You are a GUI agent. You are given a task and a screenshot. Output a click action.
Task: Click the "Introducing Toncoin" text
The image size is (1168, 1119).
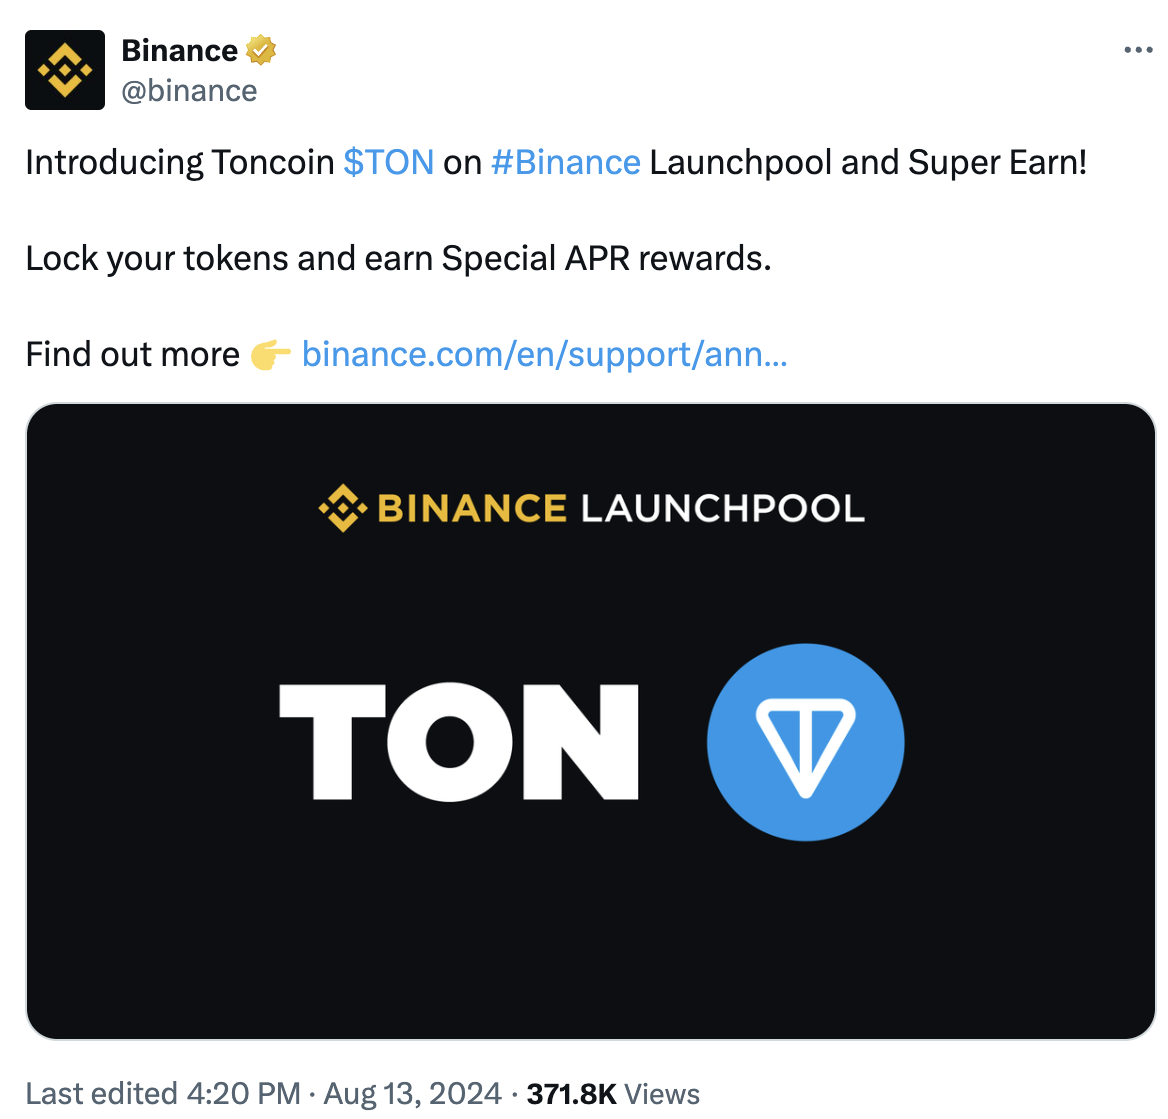tap(180, 162)
